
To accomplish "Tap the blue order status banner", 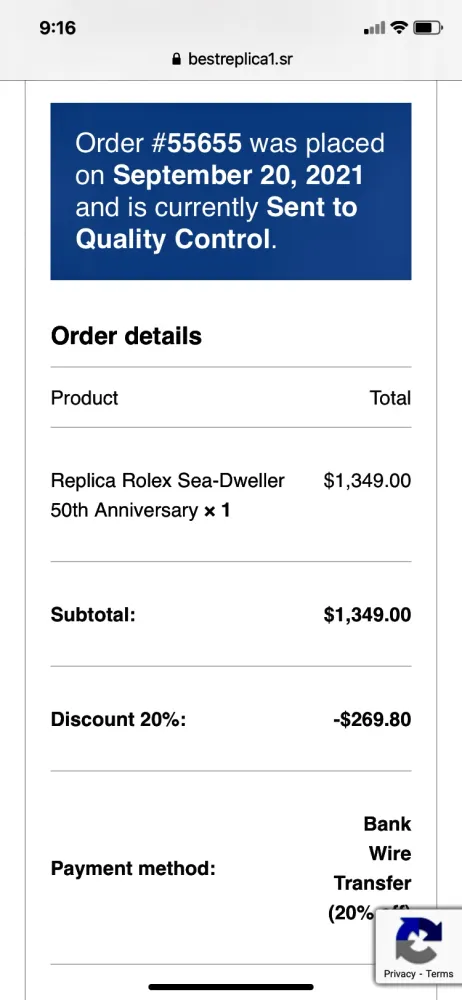I will pos(231,191).
